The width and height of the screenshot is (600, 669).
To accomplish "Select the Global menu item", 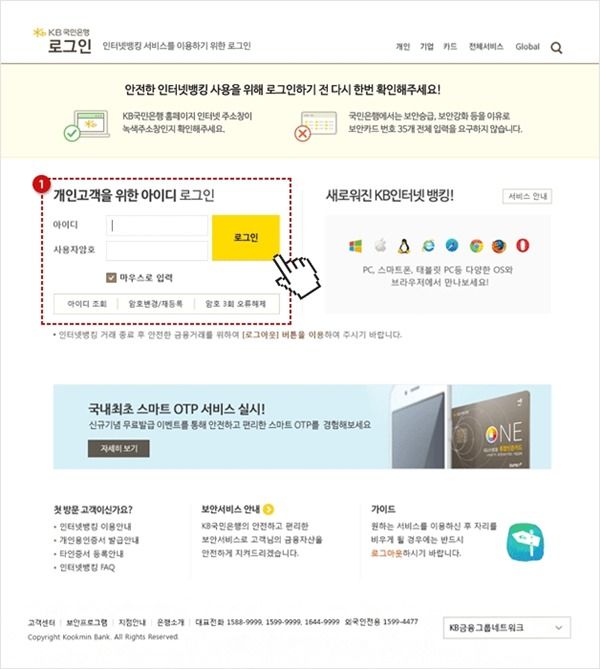I will pos(527,47).
